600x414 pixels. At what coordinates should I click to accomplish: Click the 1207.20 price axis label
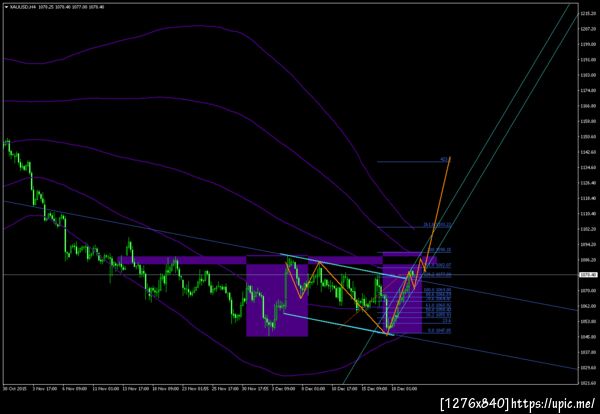pos(587,29)
